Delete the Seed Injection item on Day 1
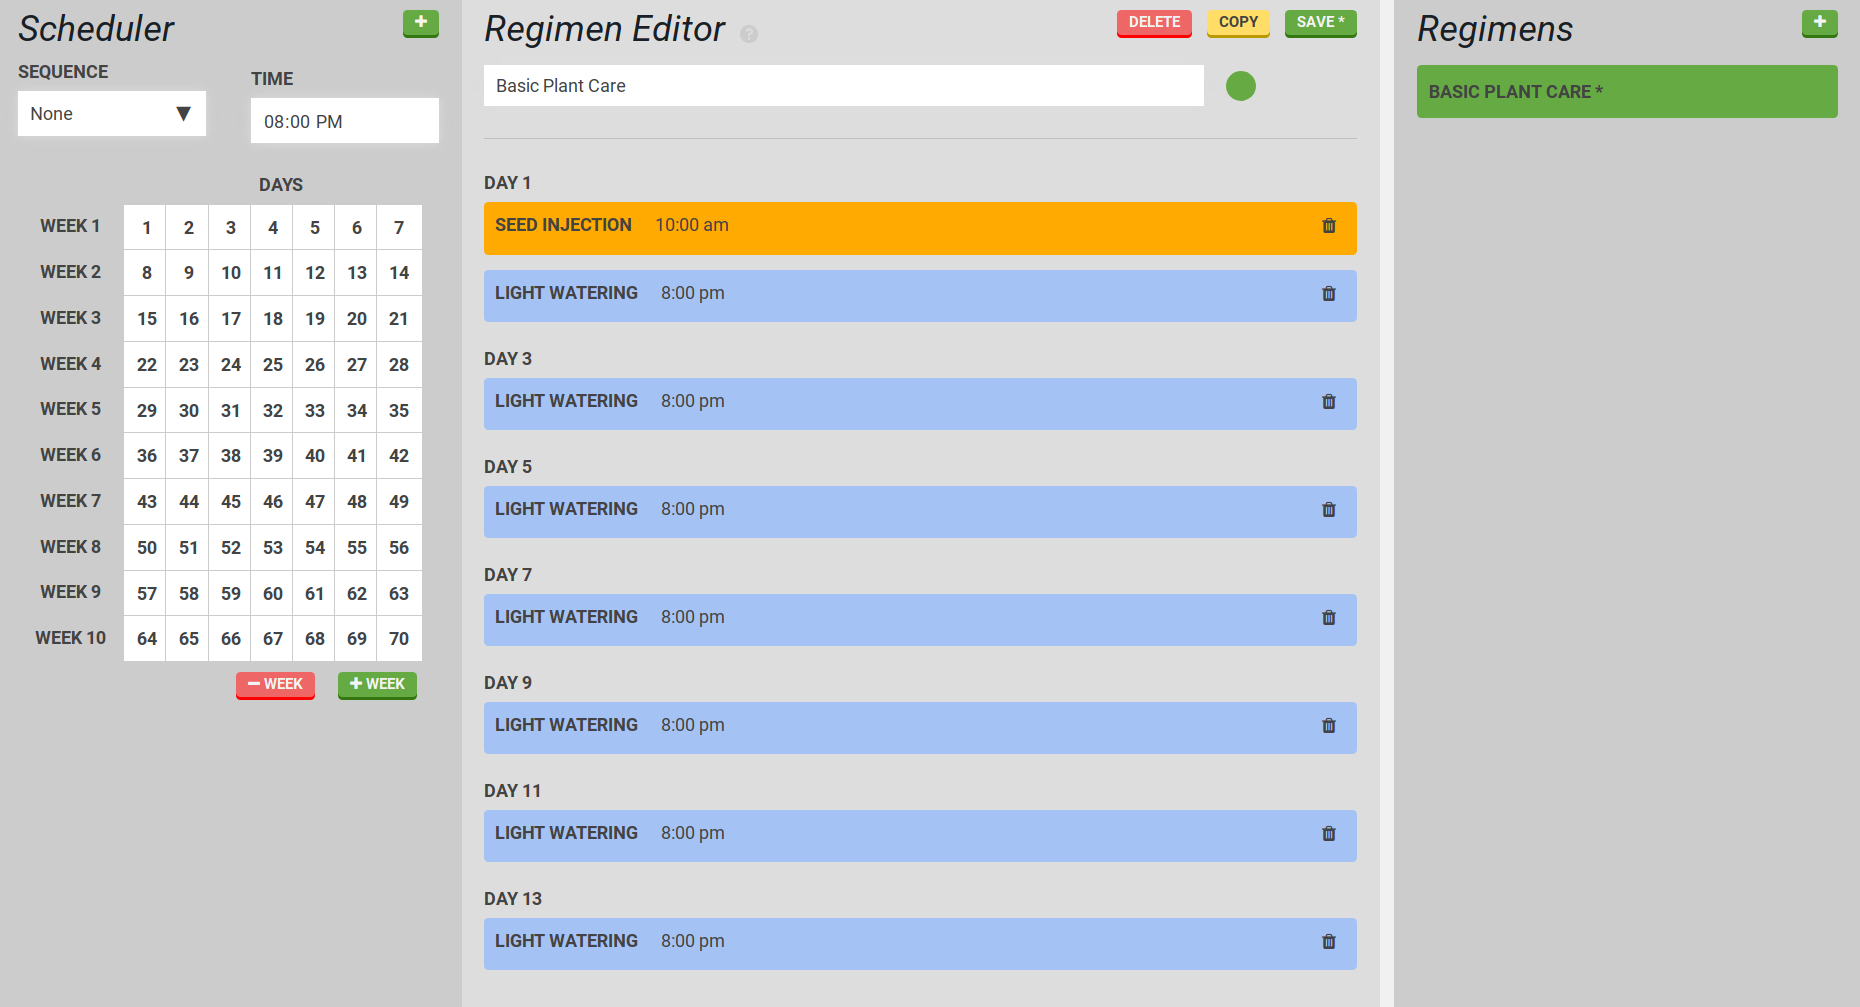 [1328, 226]
